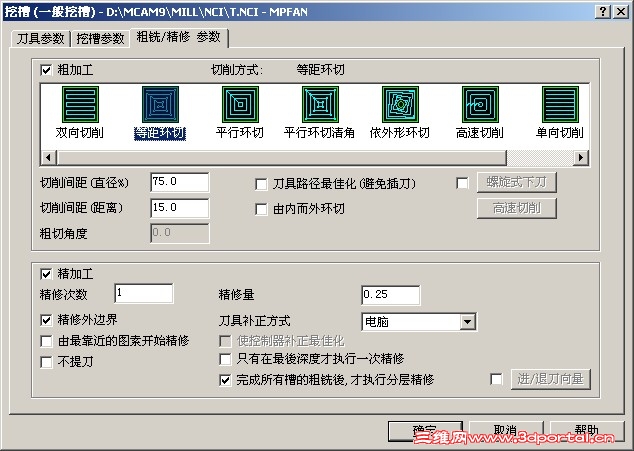Switch to the 挖槽参数 tab
This screenshot has height=451, width=634.
point(100,39)
